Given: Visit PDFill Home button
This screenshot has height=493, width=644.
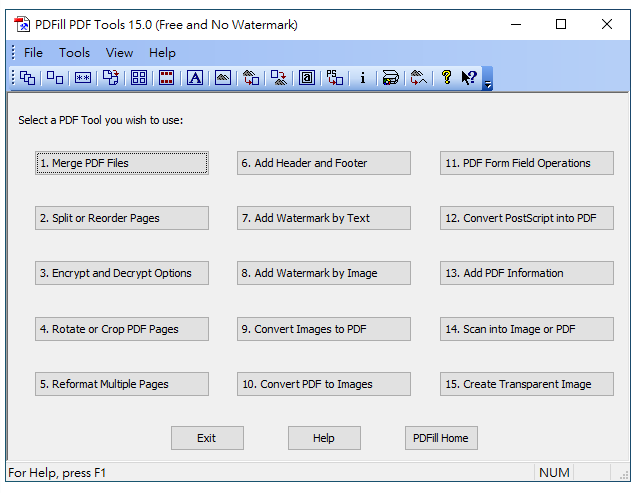Looking at the screenshot, I should (x=442, y=438).
